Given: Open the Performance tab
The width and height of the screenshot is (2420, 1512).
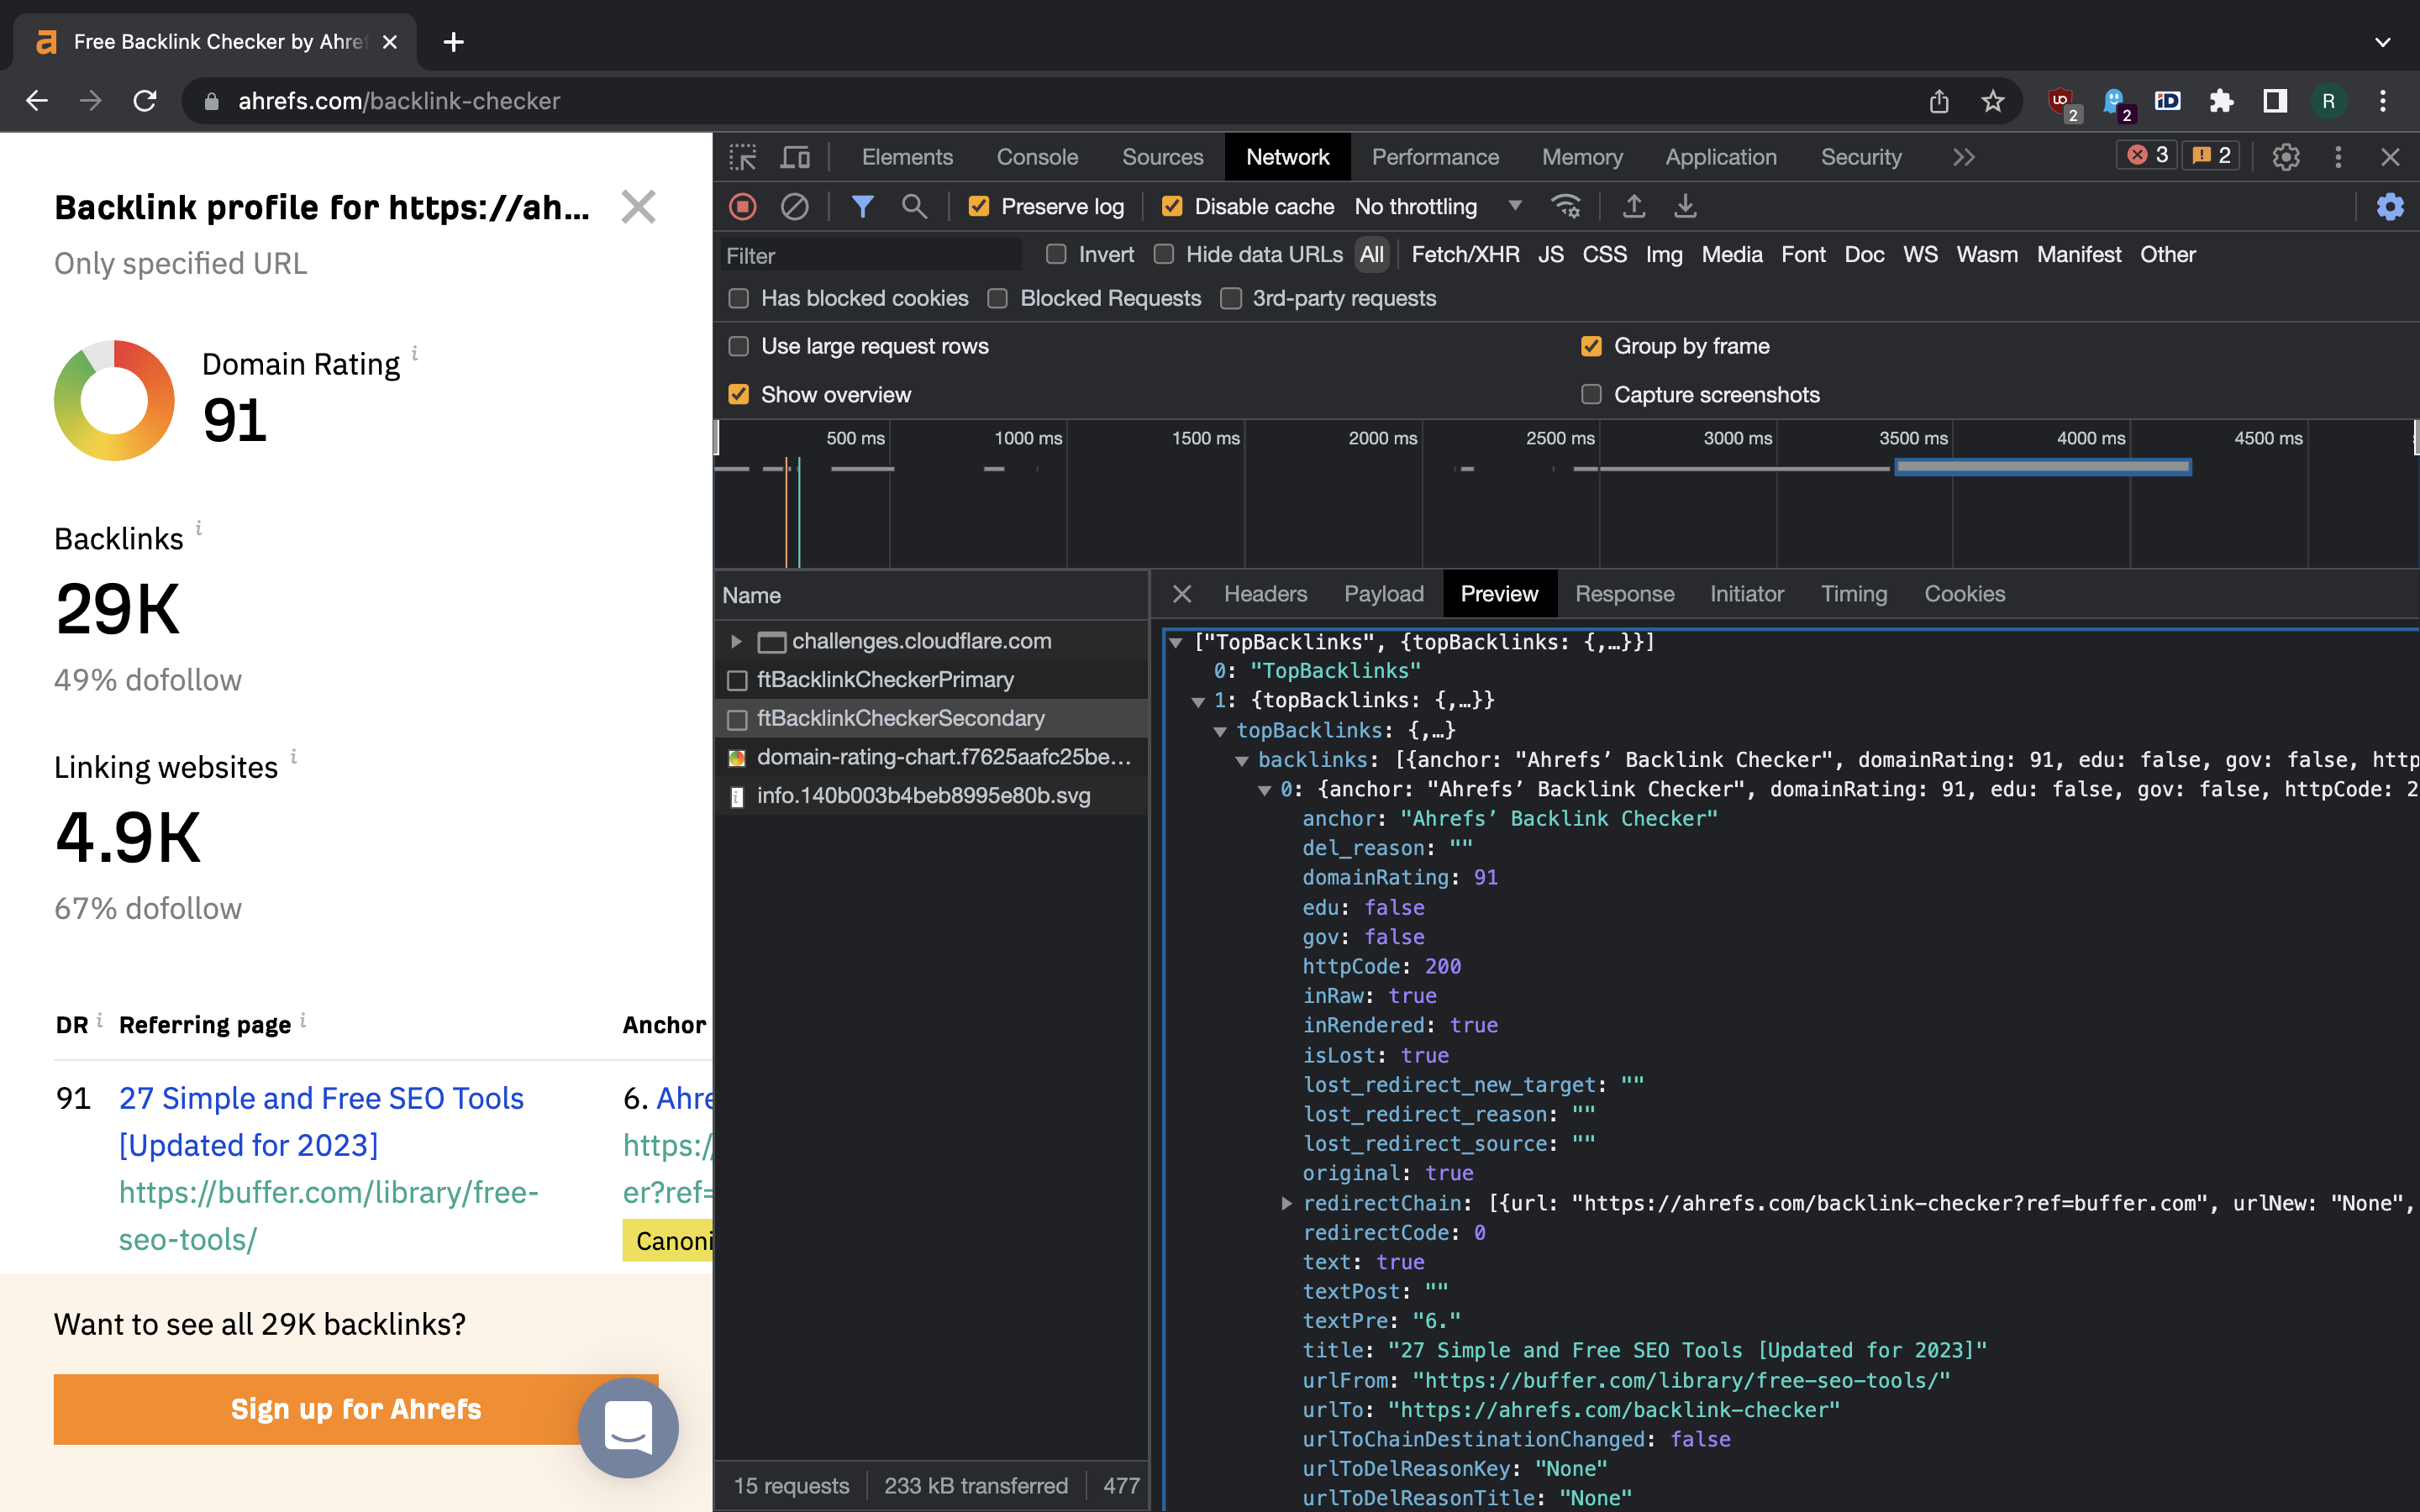Looking at the screenshot, I should tap(1435, 157).
